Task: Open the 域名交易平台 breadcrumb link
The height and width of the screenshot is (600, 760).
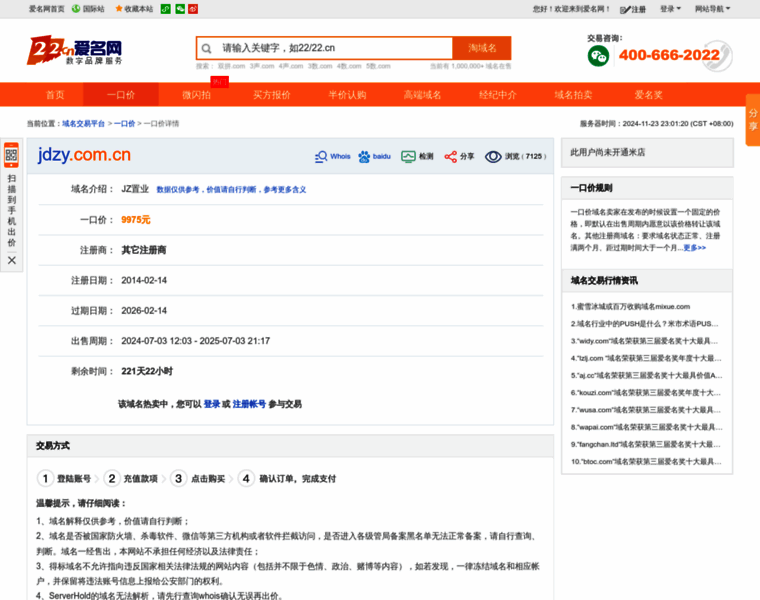Action: [x=83, y=123]
